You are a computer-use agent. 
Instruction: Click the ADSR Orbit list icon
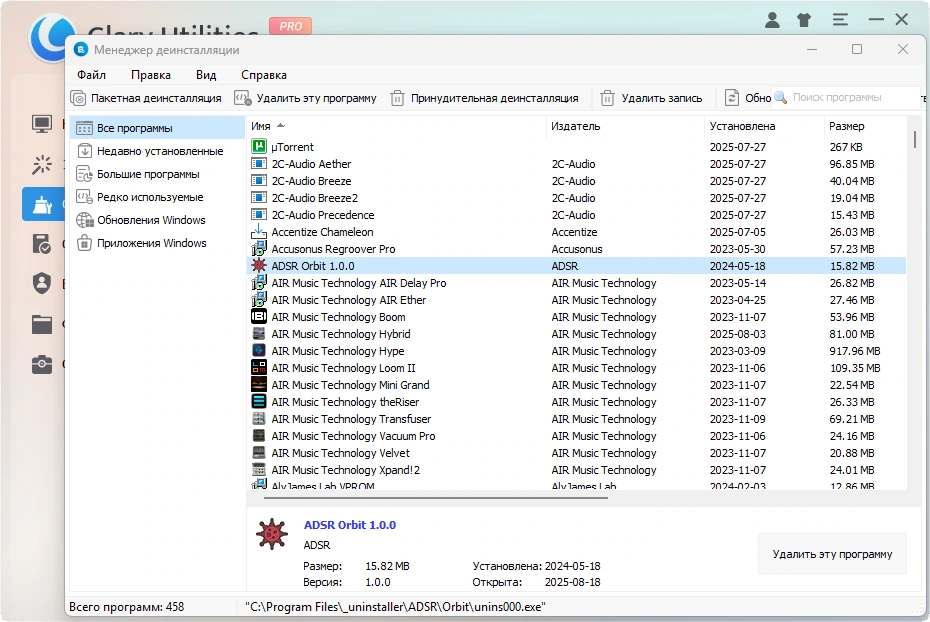[x=259, y=266]
